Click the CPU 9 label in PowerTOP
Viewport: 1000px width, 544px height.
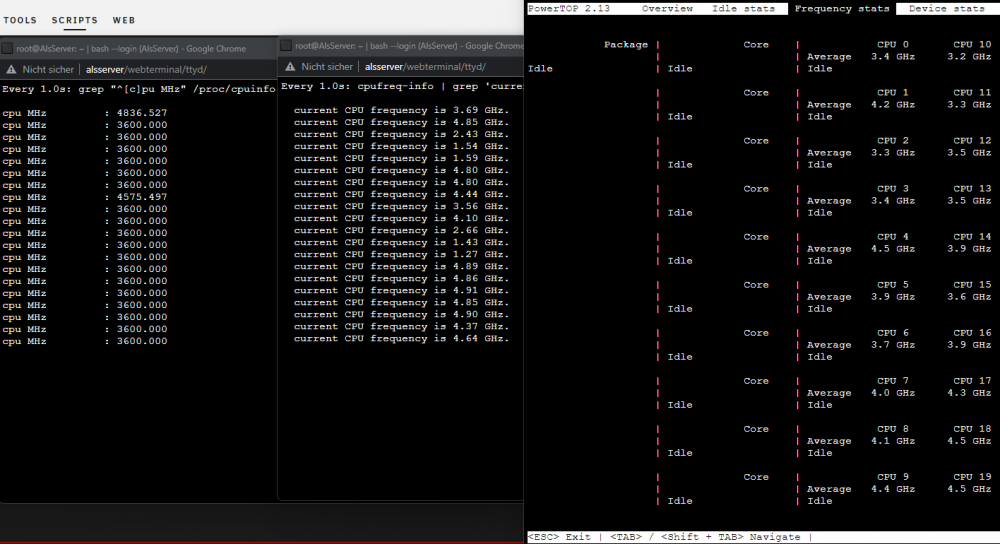[x=893, y=477]
